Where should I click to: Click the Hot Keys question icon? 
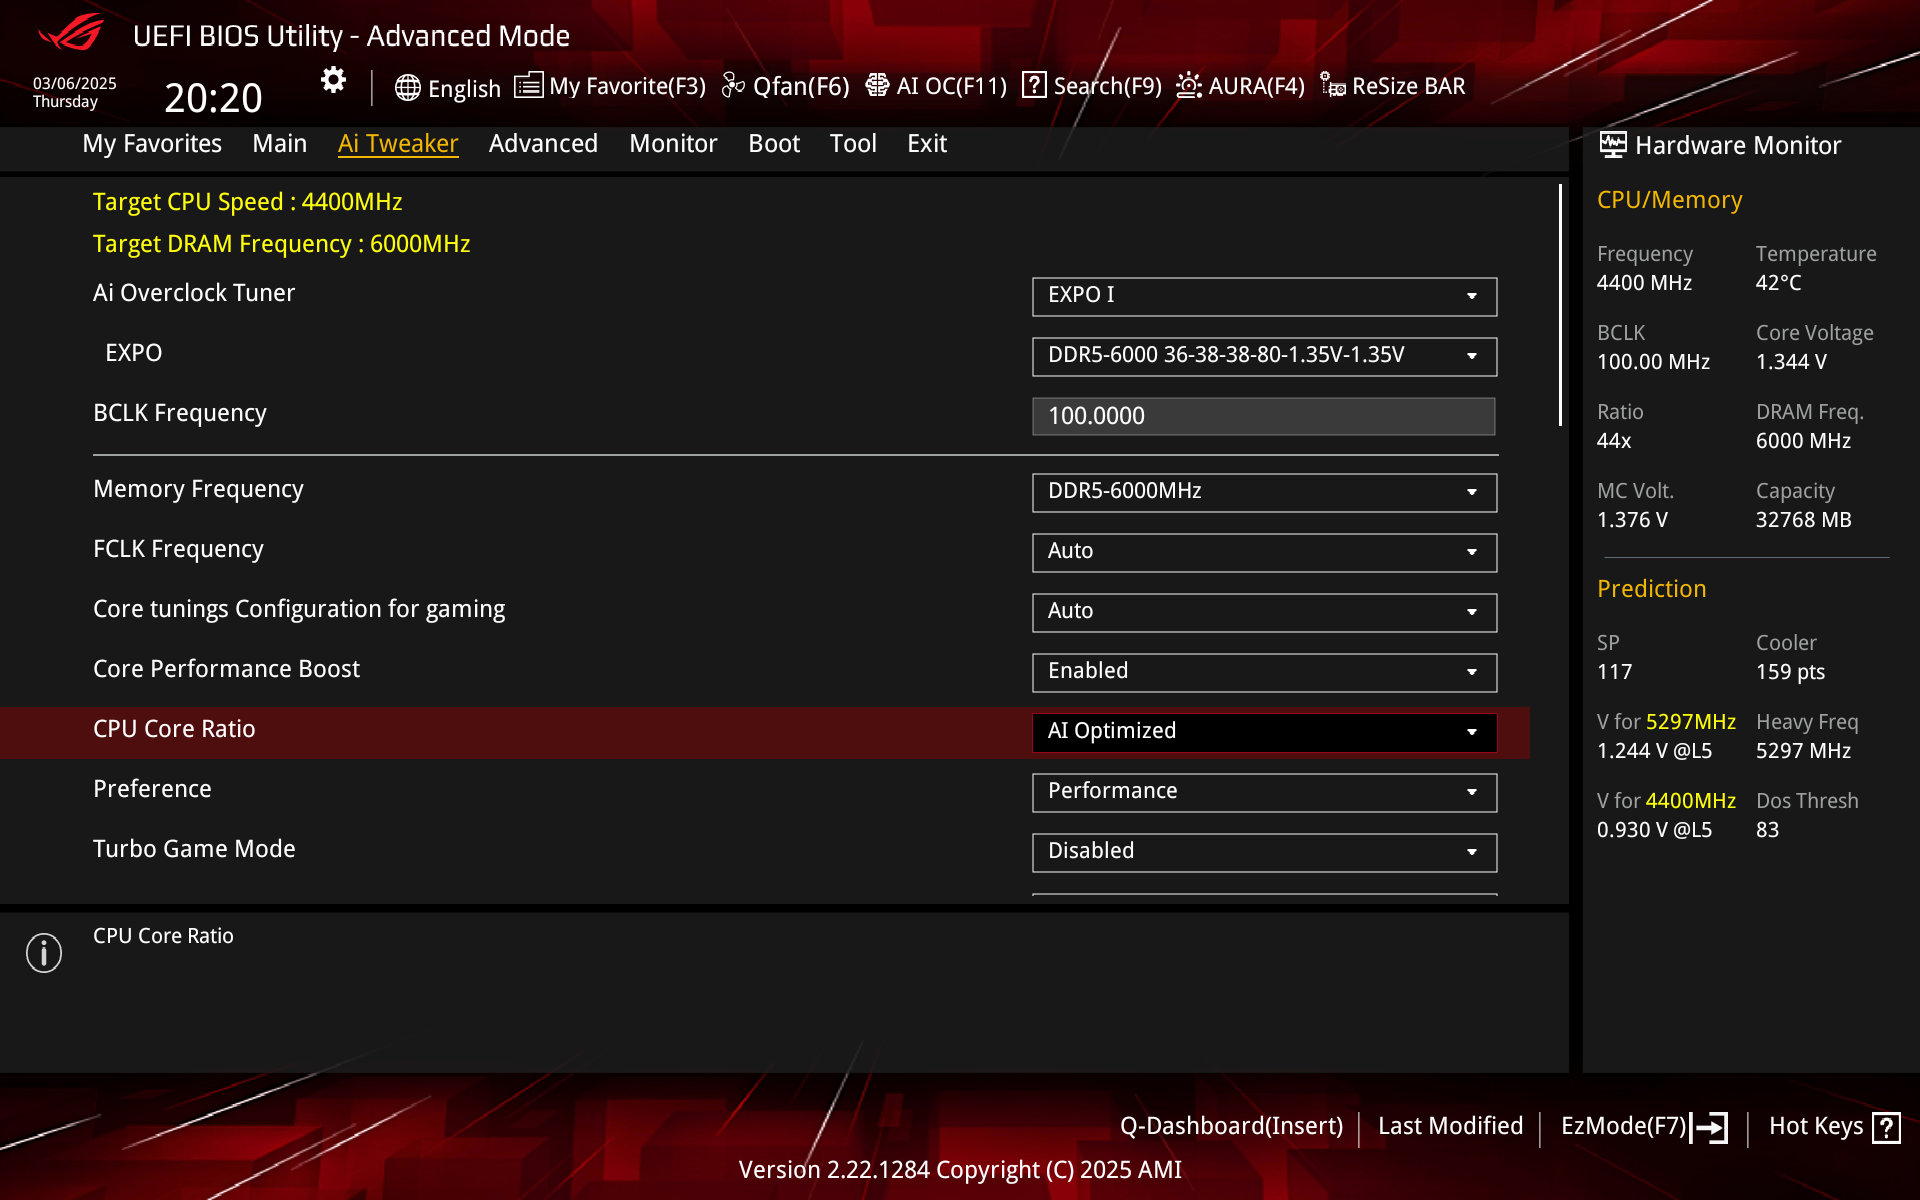click(1886, 1127)
